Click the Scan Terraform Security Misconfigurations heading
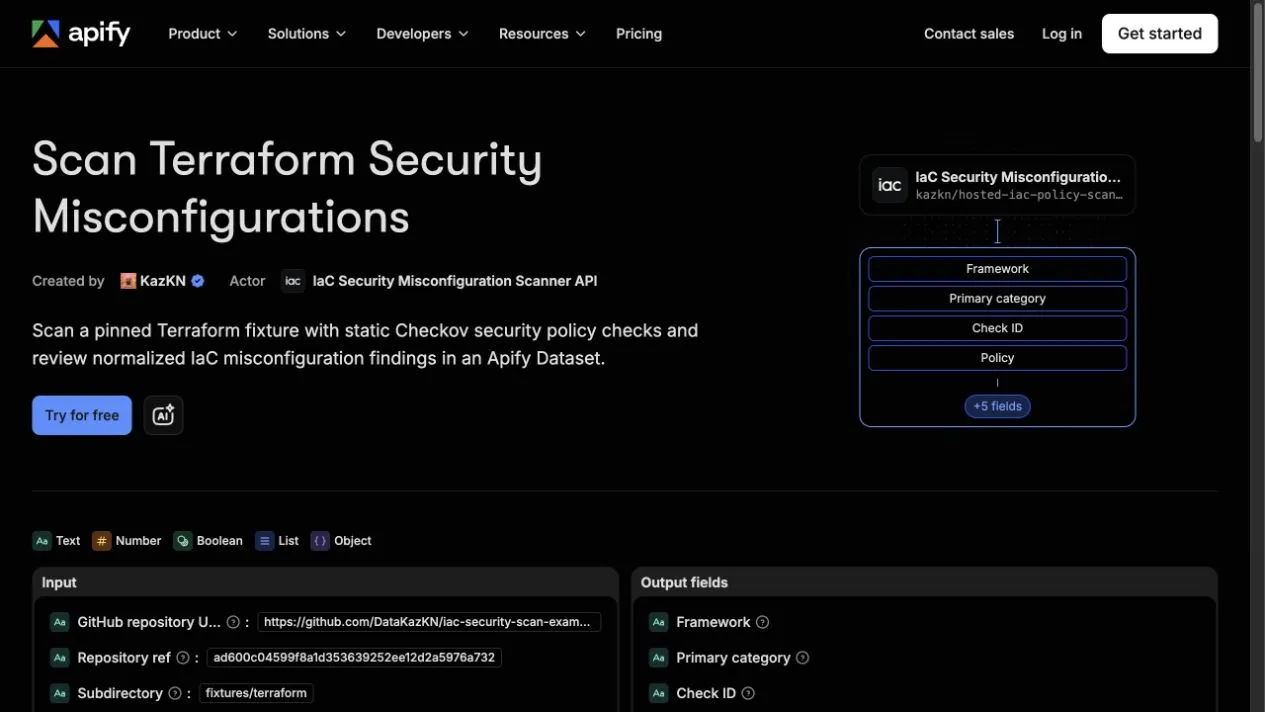 tap(287, 188)
